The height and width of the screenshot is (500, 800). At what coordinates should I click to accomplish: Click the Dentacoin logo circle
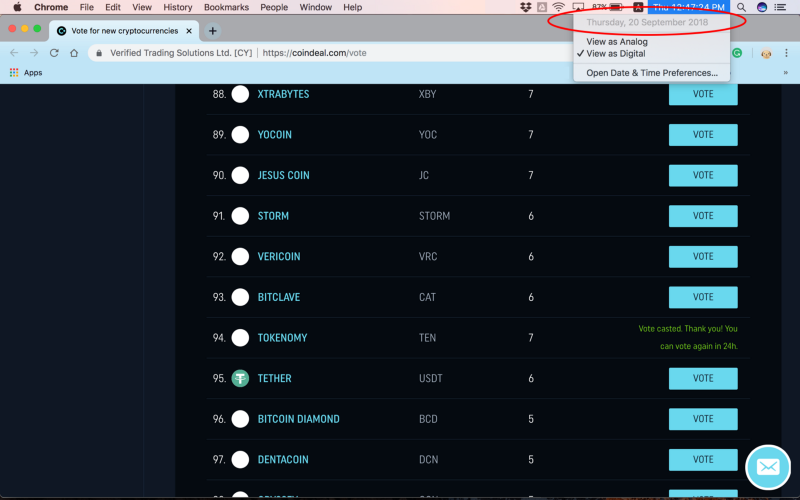point(240,460)
